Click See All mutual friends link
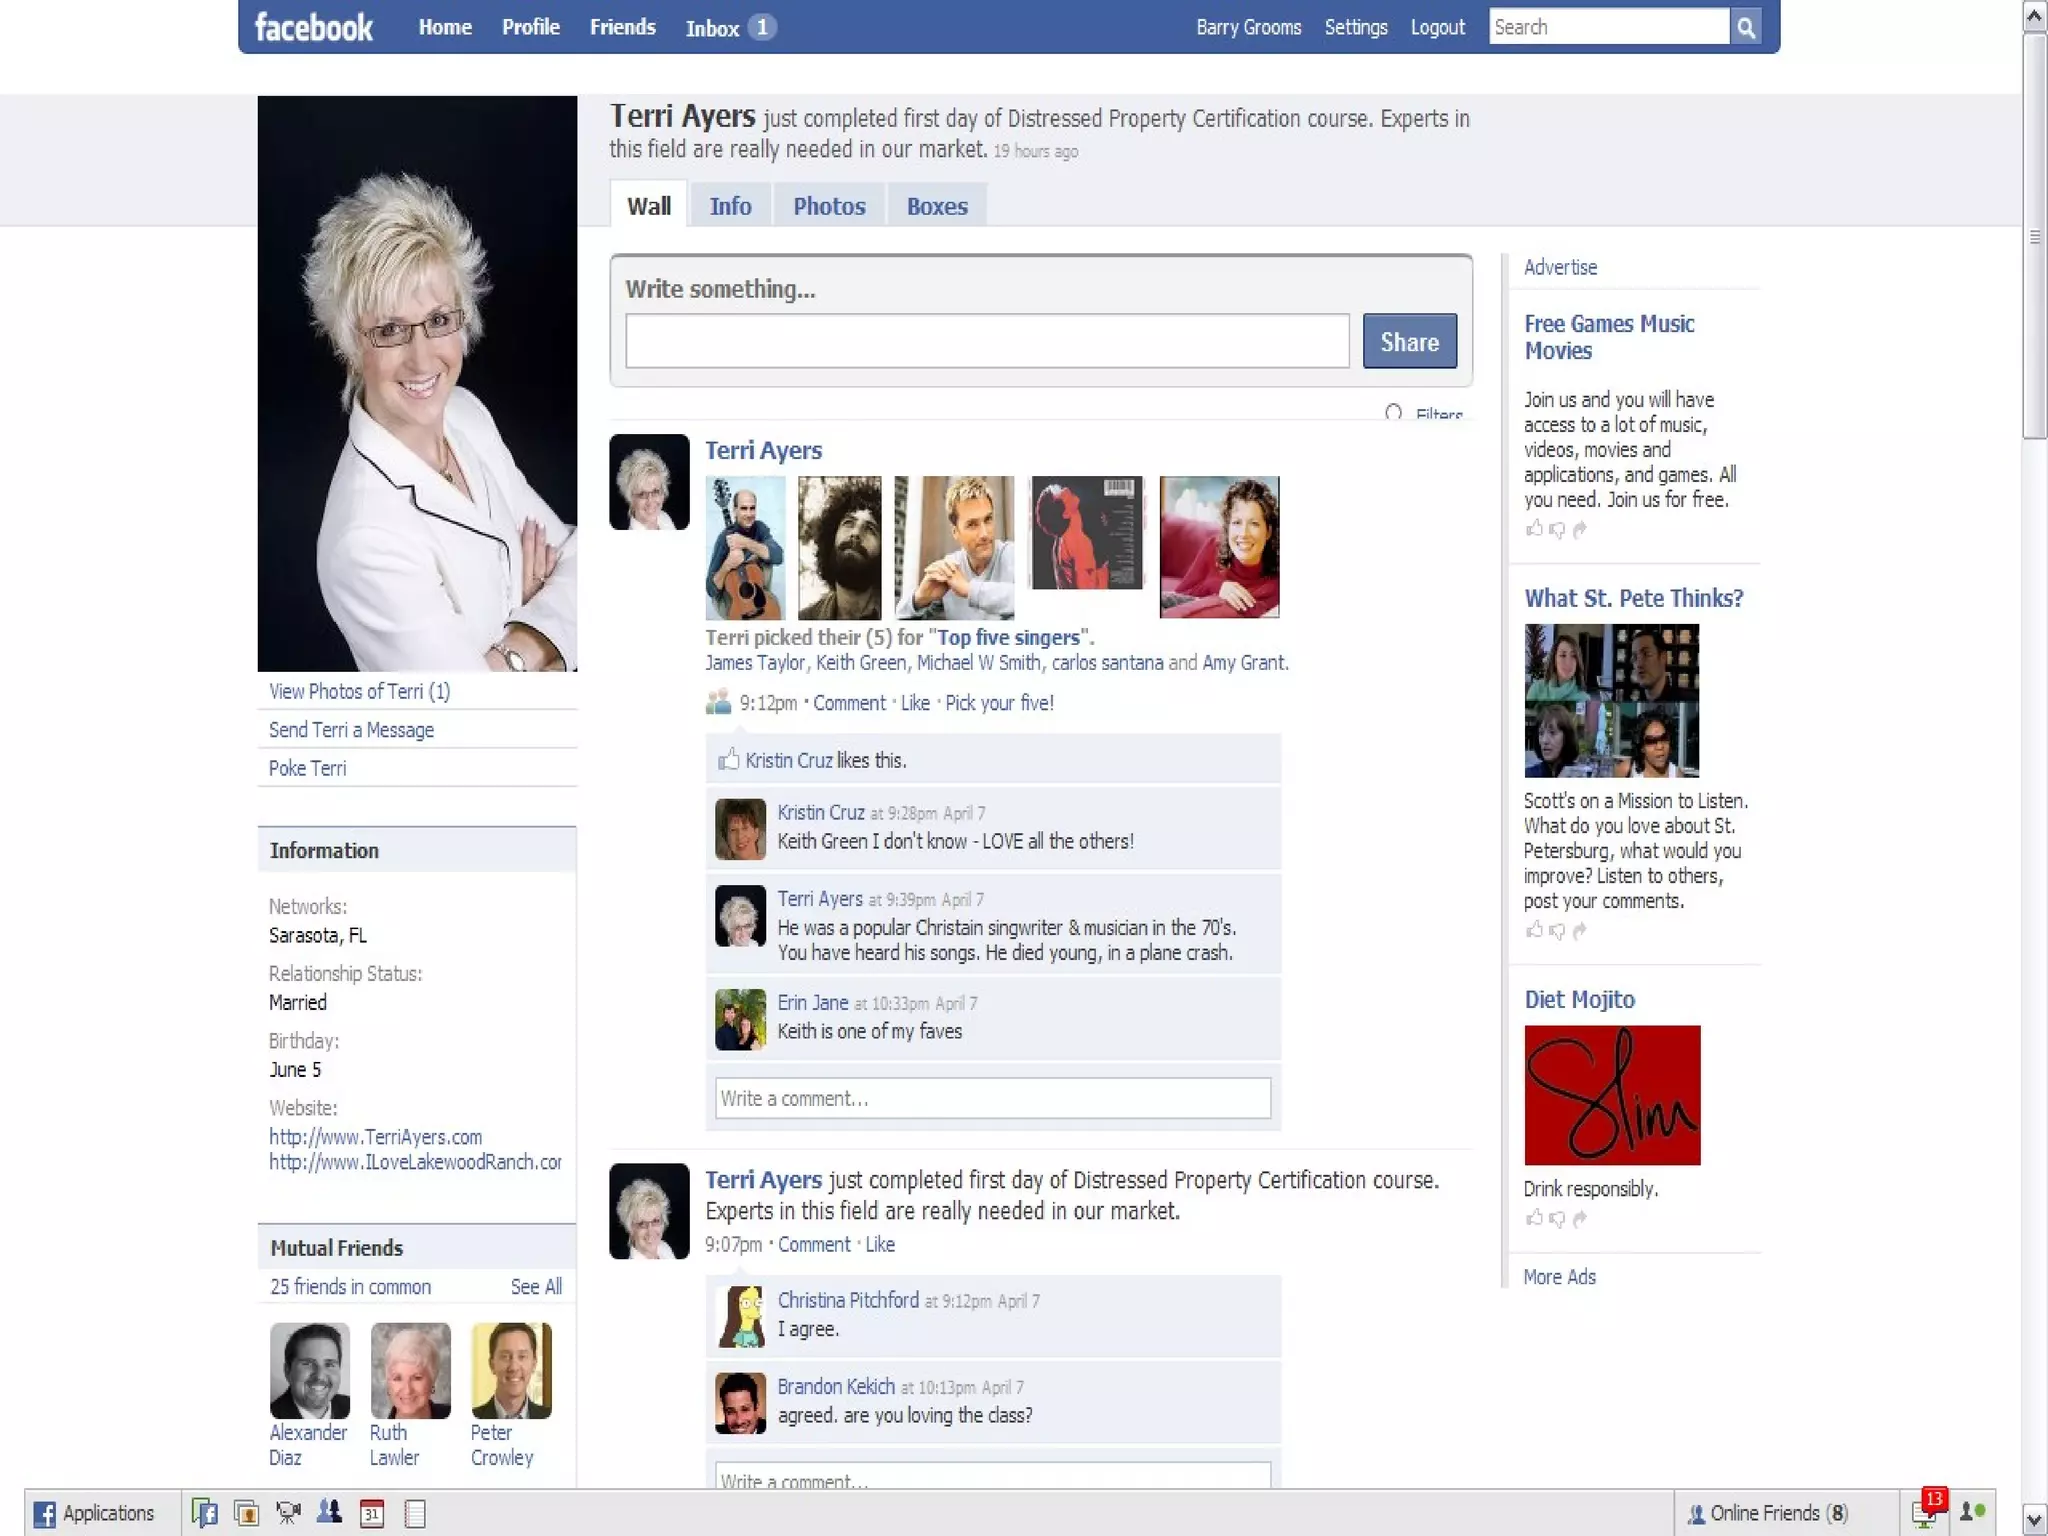This screenshot has width=2048, height=1536. click(x=536, y=1287)
